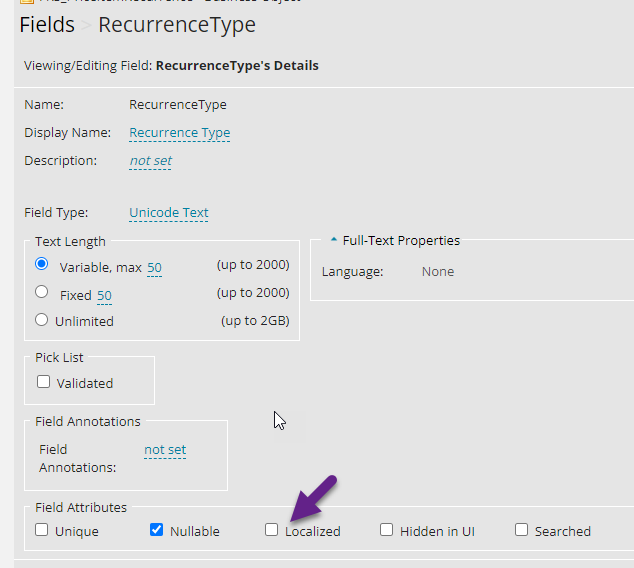634x568 pixels.
Task: Click the RecurrenceType breadcrumb title
Action: point(177,25)
